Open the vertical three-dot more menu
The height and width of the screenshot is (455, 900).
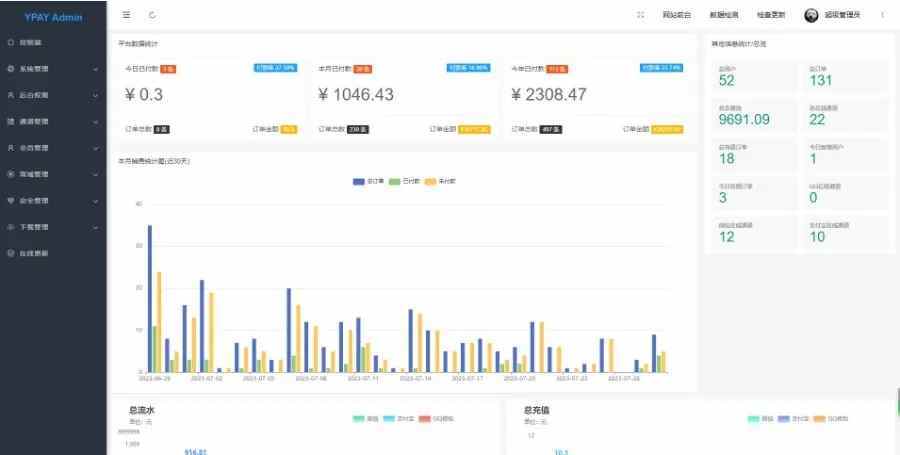click(882, 15)
